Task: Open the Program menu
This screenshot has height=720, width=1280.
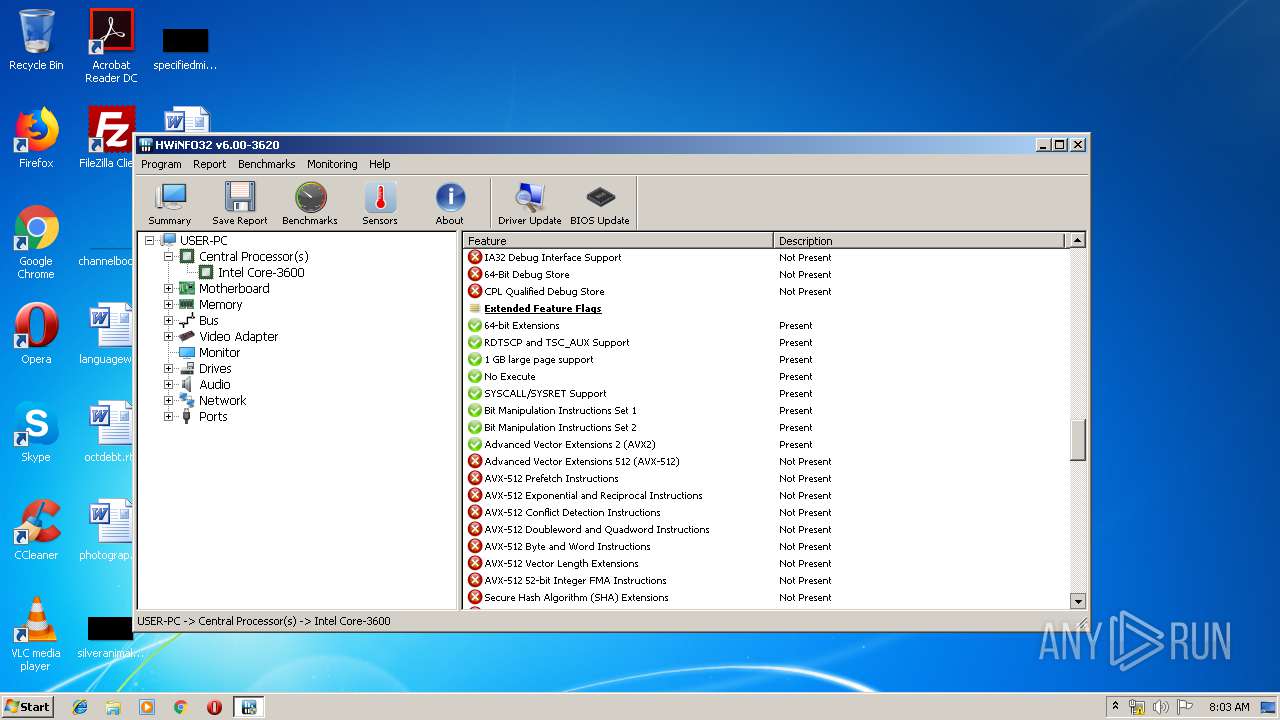Action: tap(161, 164)
